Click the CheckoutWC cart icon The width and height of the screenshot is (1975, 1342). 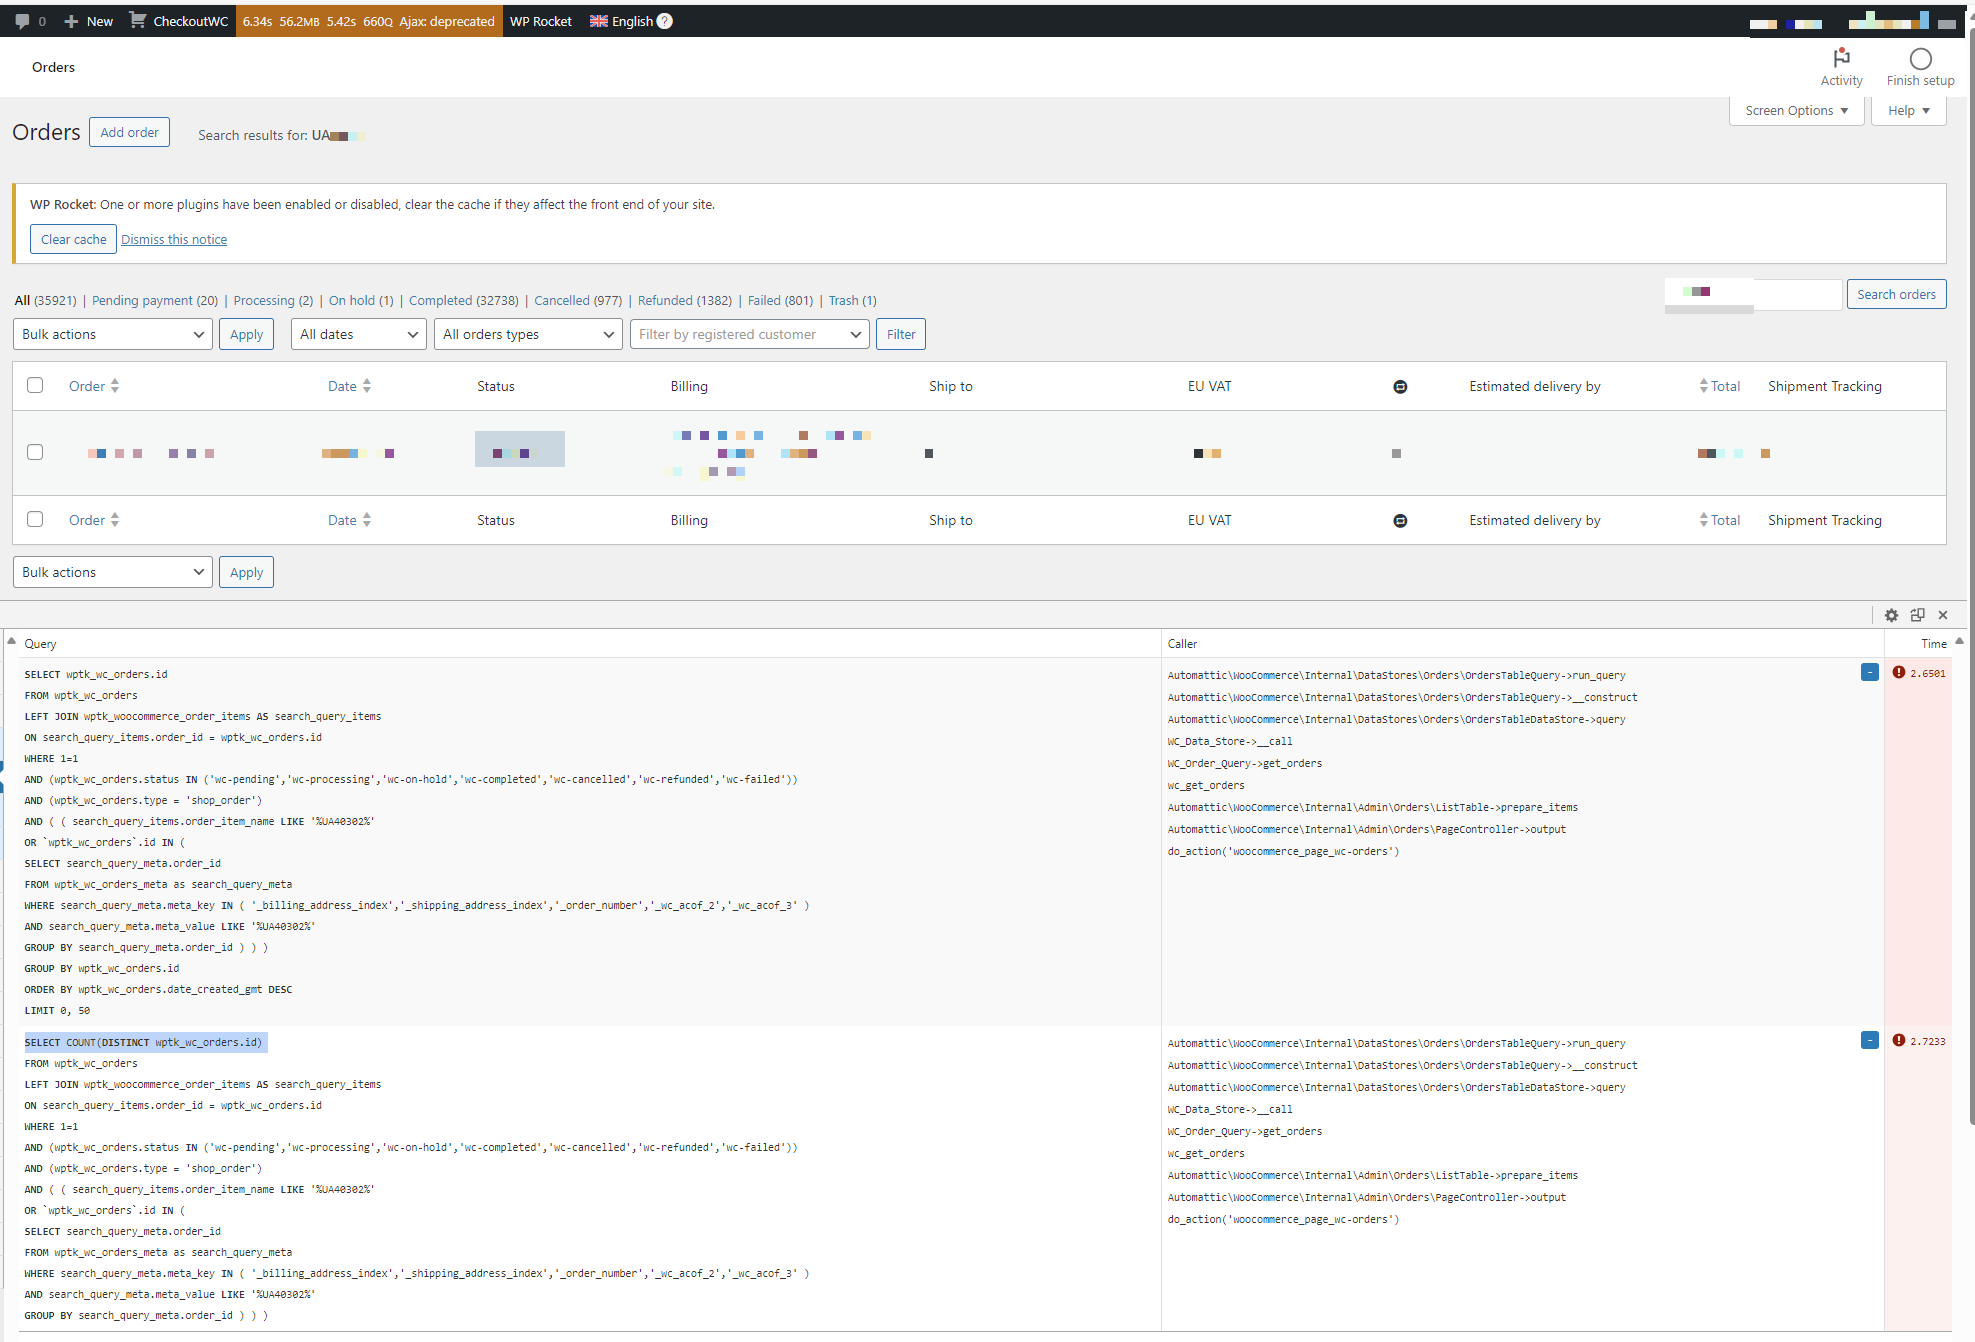138,21
